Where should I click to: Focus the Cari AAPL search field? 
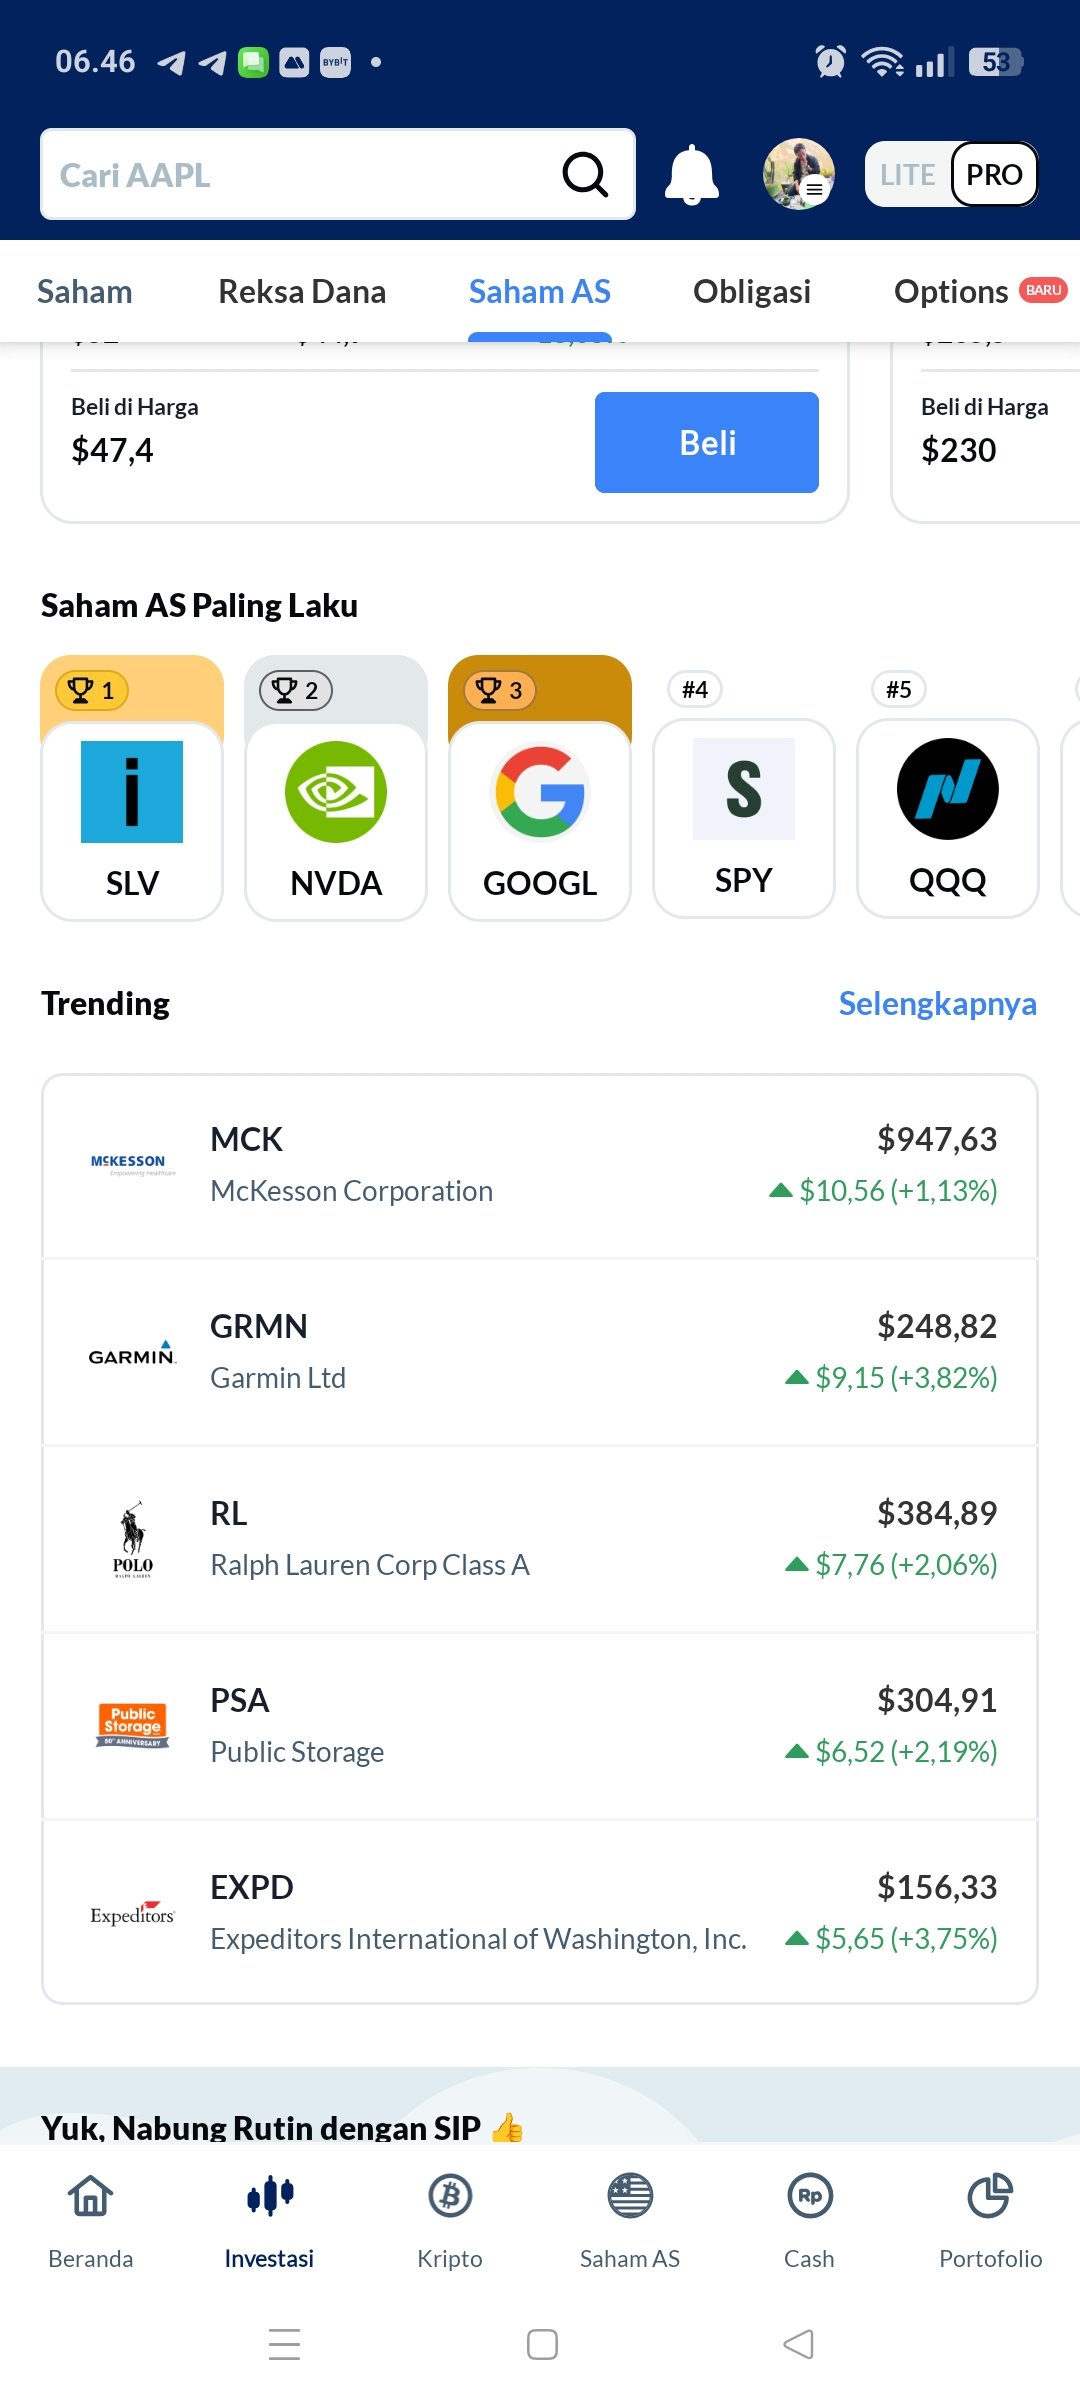300,175
